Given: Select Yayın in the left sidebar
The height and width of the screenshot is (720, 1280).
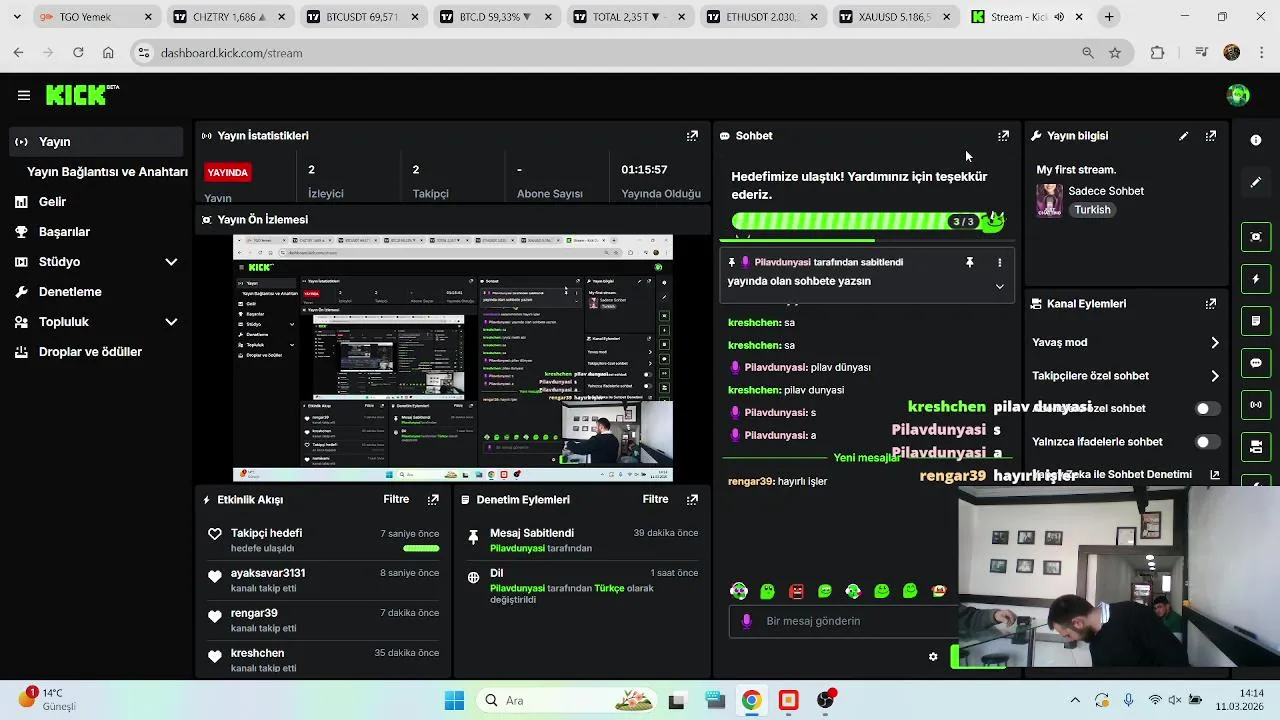Looking at the screenshot, I should coord(97,142).
